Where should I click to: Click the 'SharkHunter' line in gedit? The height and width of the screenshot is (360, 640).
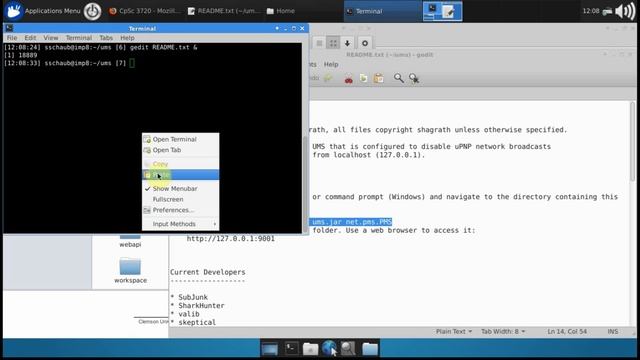201,305
